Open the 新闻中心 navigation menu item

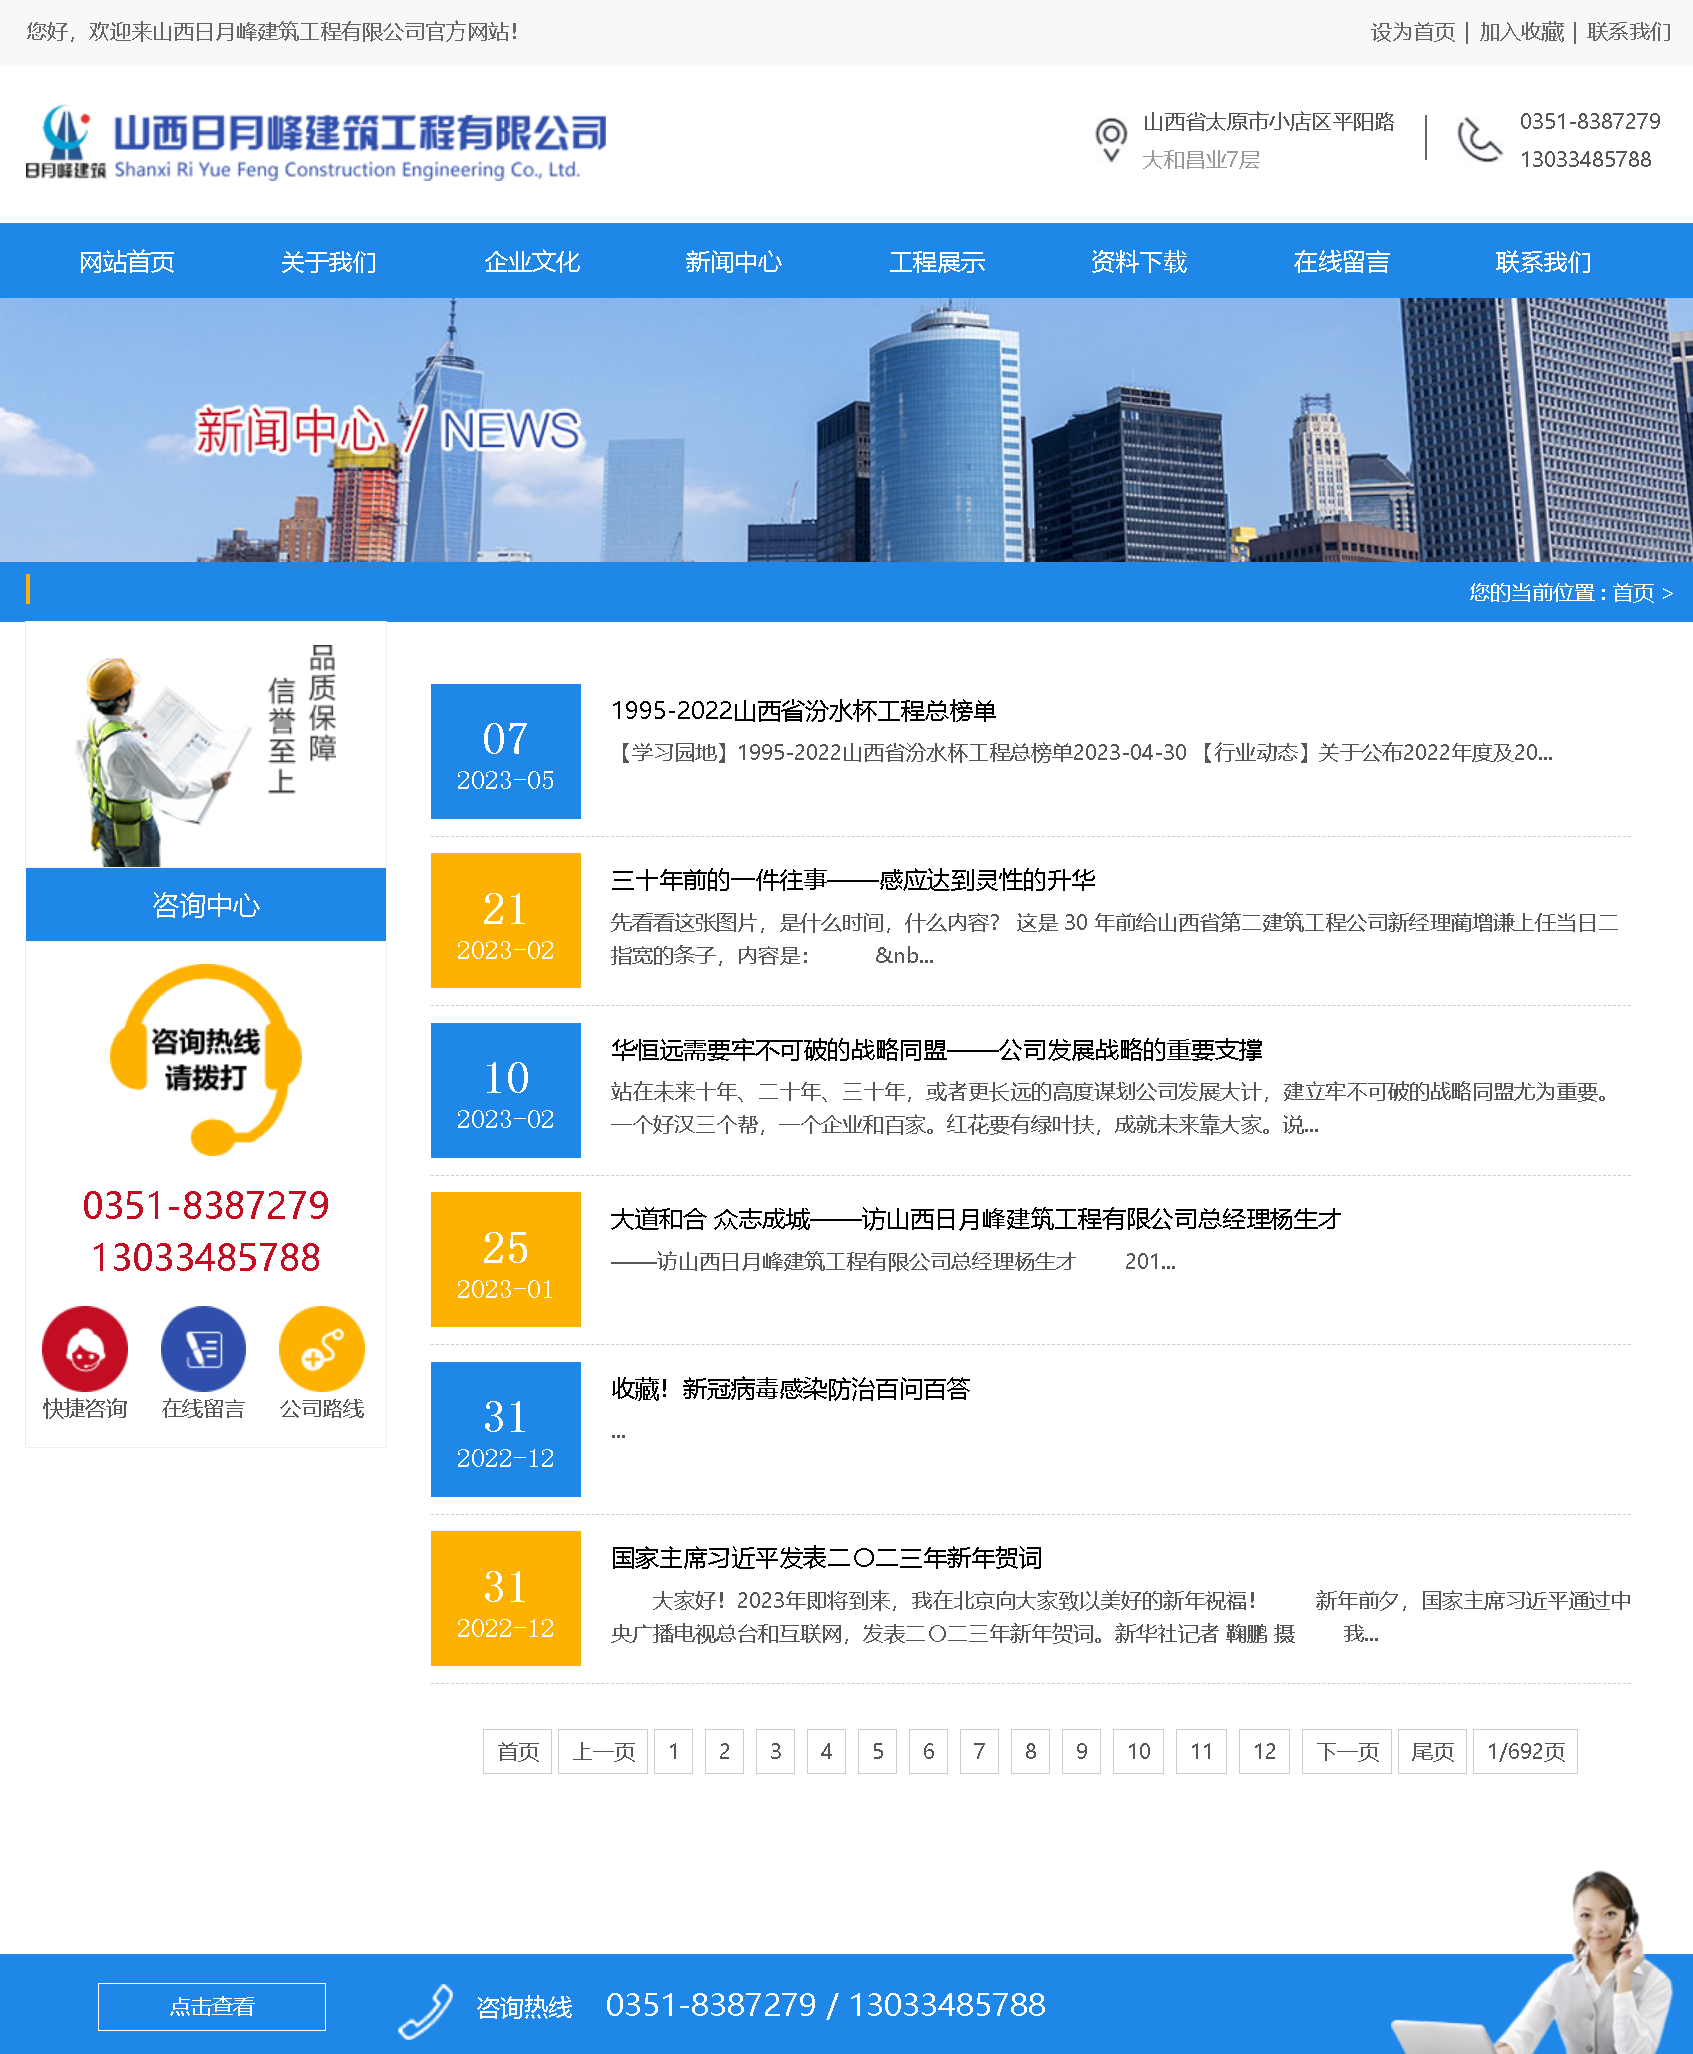(733, 262)
